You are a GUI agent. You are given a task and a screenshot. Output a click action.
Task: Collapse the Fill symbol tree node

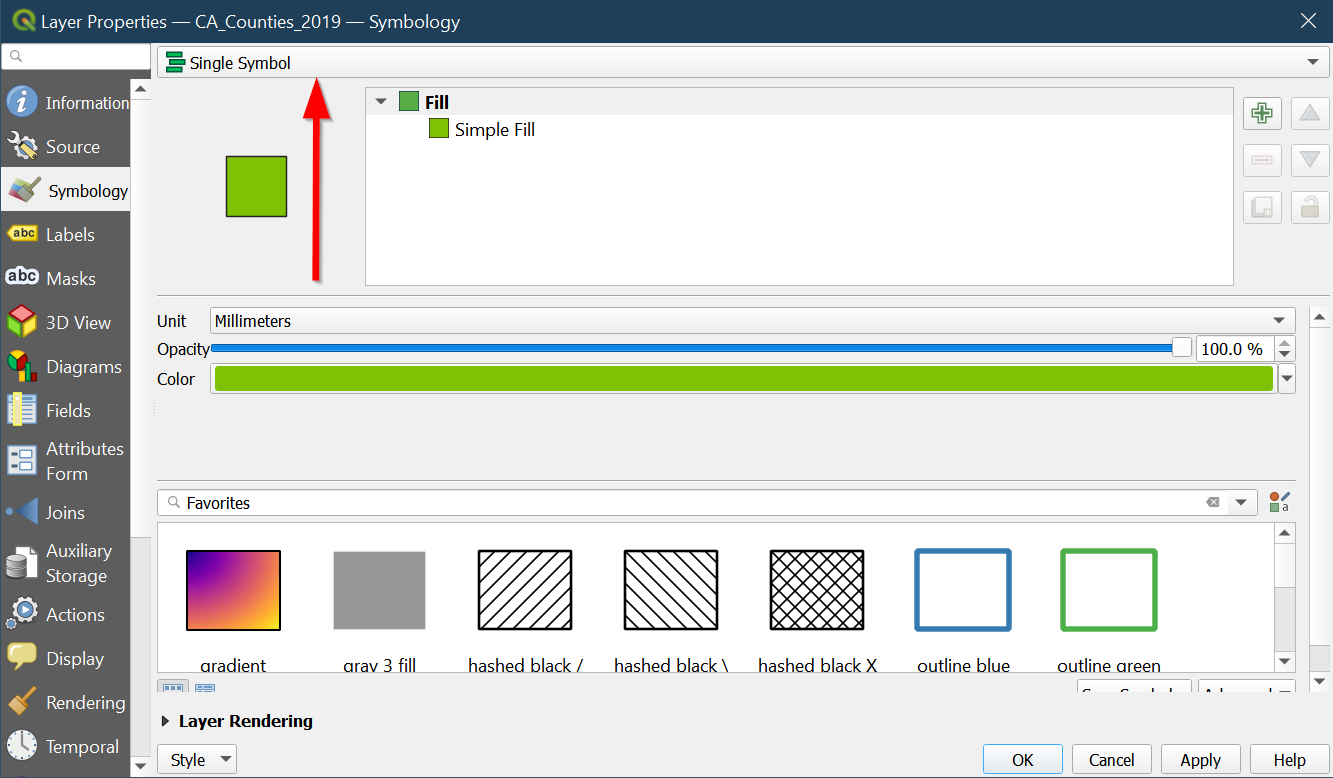(380, 102)
